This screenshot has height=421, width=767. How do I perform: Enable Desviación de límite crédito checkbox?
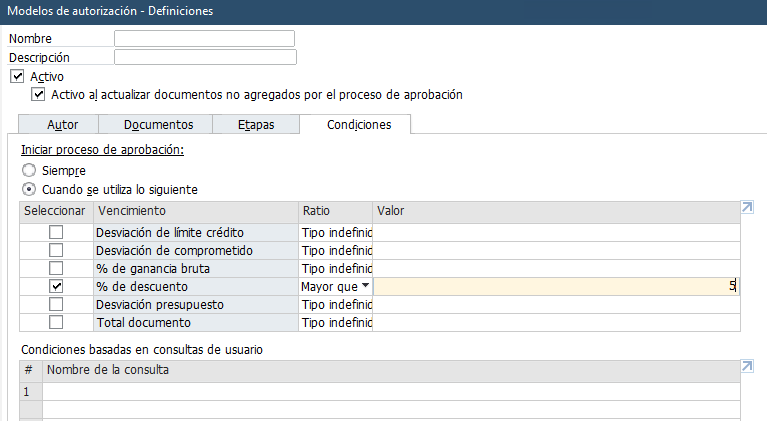(56, 232)
